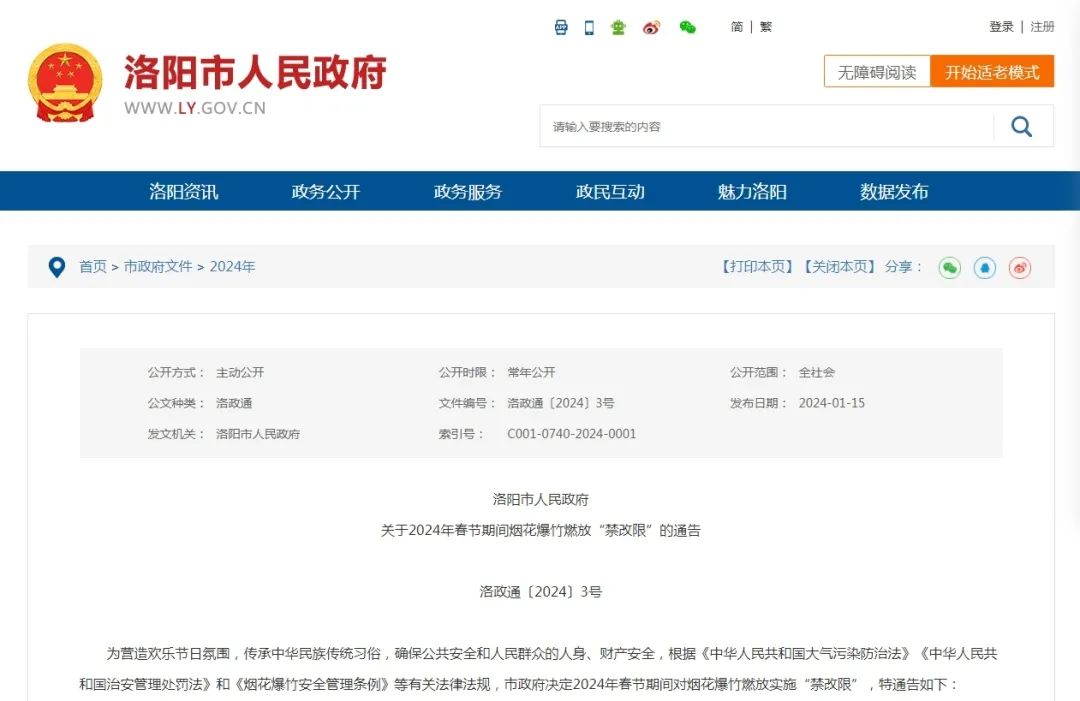The height and width of the screenshot is (701, 1080).
Task: Click the APP download icon in header
Action: point(561,27)
